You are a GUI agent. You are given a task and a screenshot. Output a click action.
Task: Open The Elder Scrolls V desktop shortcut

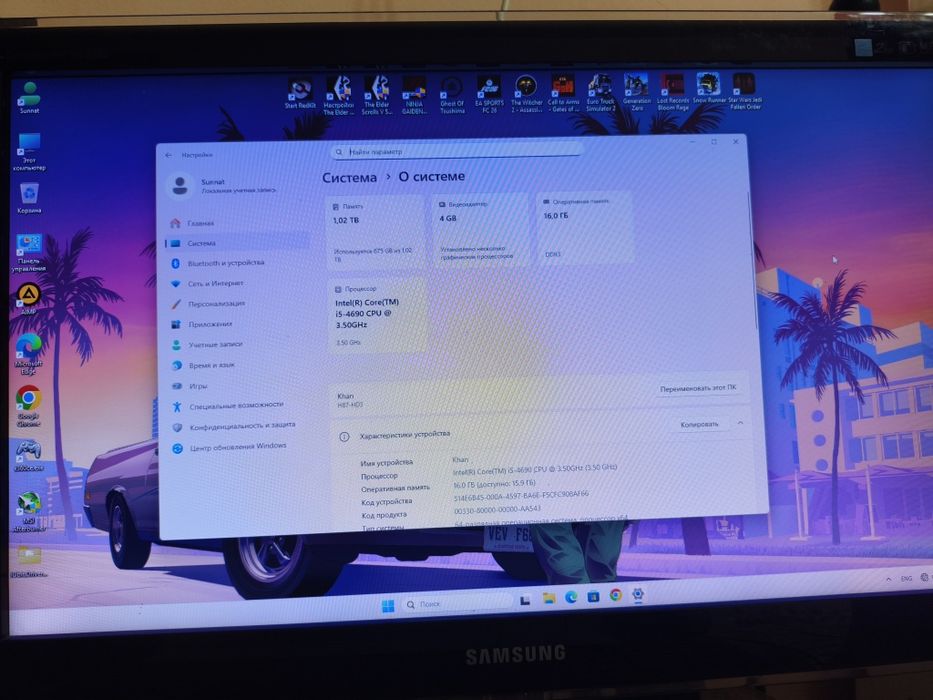[377, 95]
